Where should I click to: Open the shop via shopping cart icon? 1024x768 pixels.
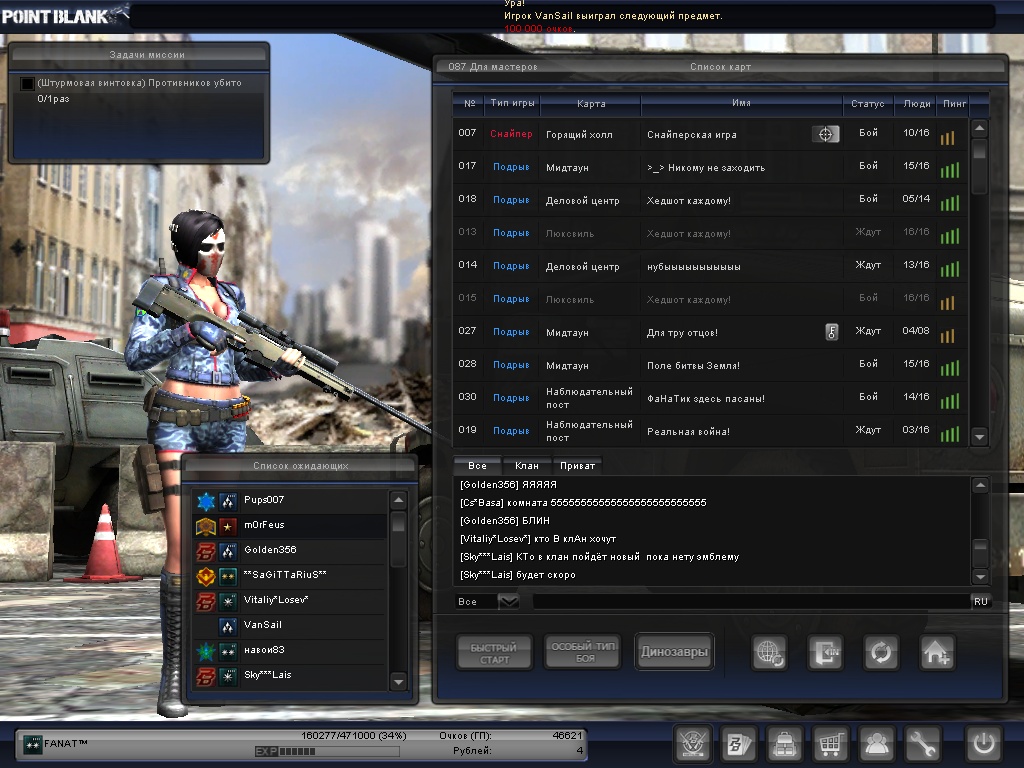pyautogui.click(x=830, y=745)
